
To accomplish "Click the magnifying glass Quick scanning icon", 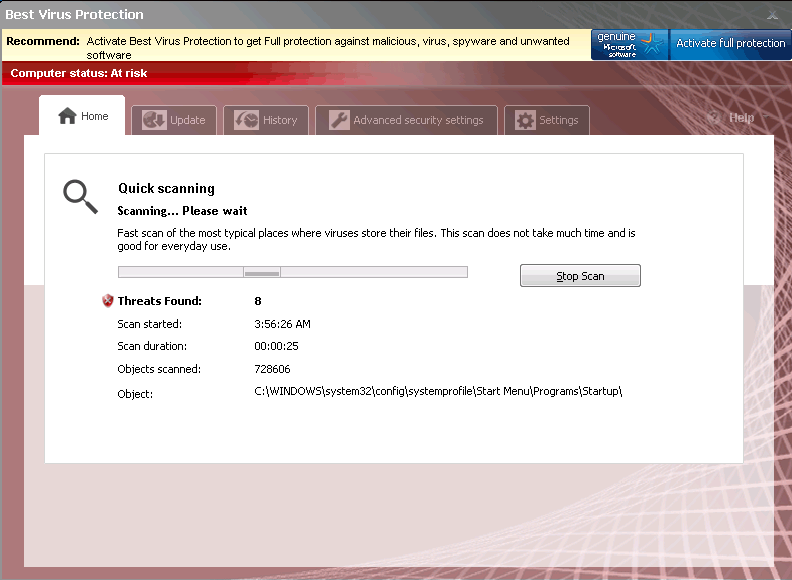I will (80, 196).
